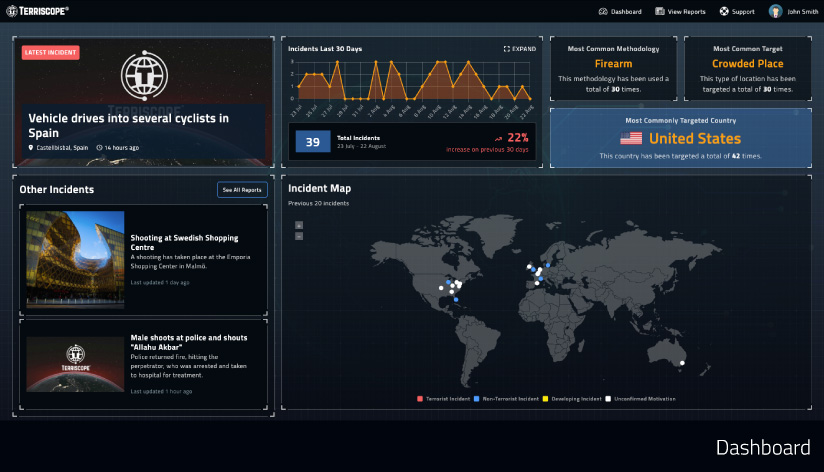This screenshot has width=824, height=472.
Task: Click the 14 hours ago timestamp
Action: (x=121, y=148)
